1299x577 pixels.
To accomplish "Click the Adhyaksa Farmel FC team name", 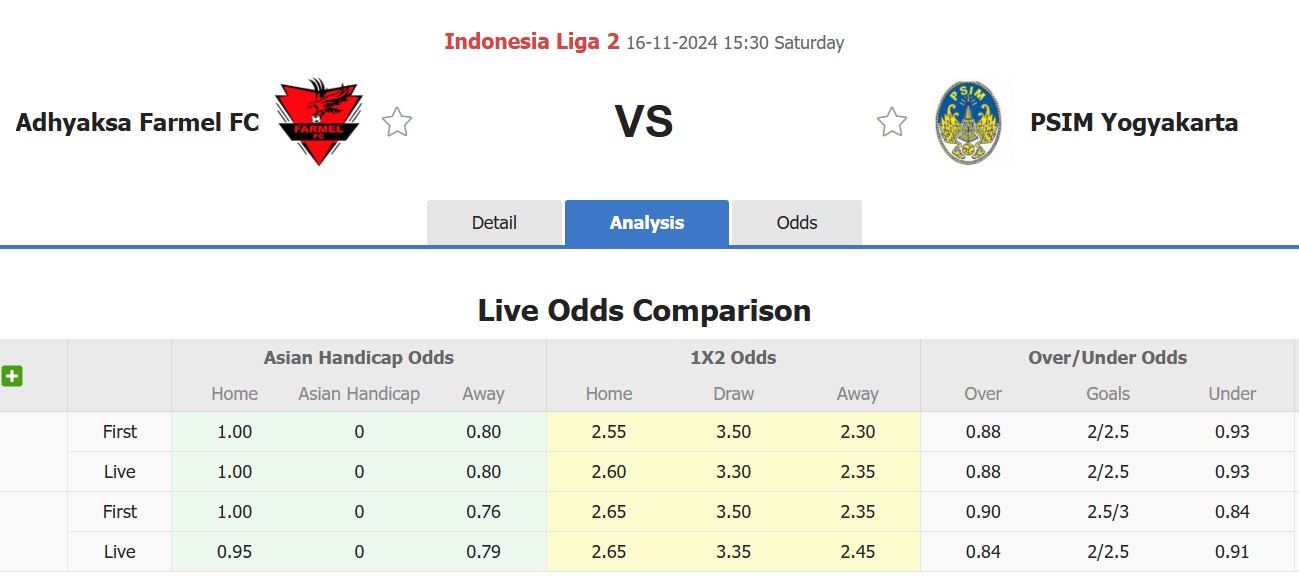I will coord(138,122).
